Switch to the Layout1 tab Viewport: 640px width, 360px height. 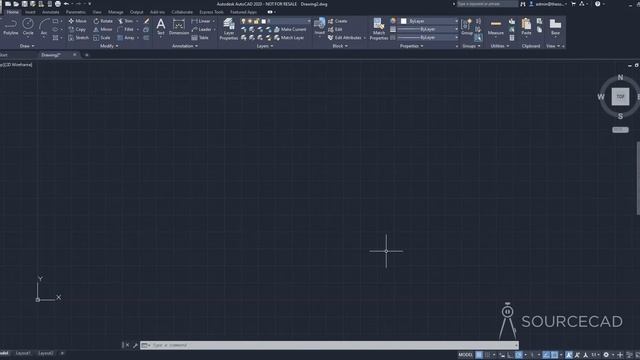23,353
